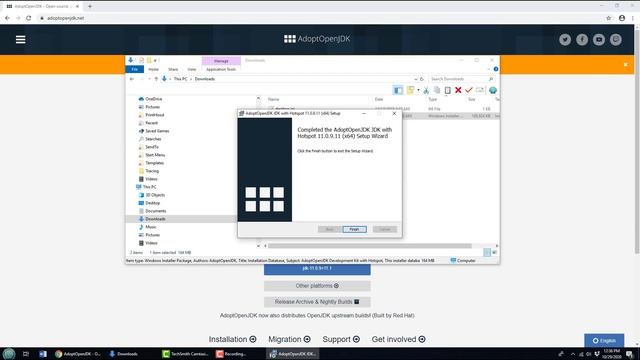Click This PC in Explorer address breadcrumb
The width and height of the screenshot is (640, 360).
pos(180,79)
